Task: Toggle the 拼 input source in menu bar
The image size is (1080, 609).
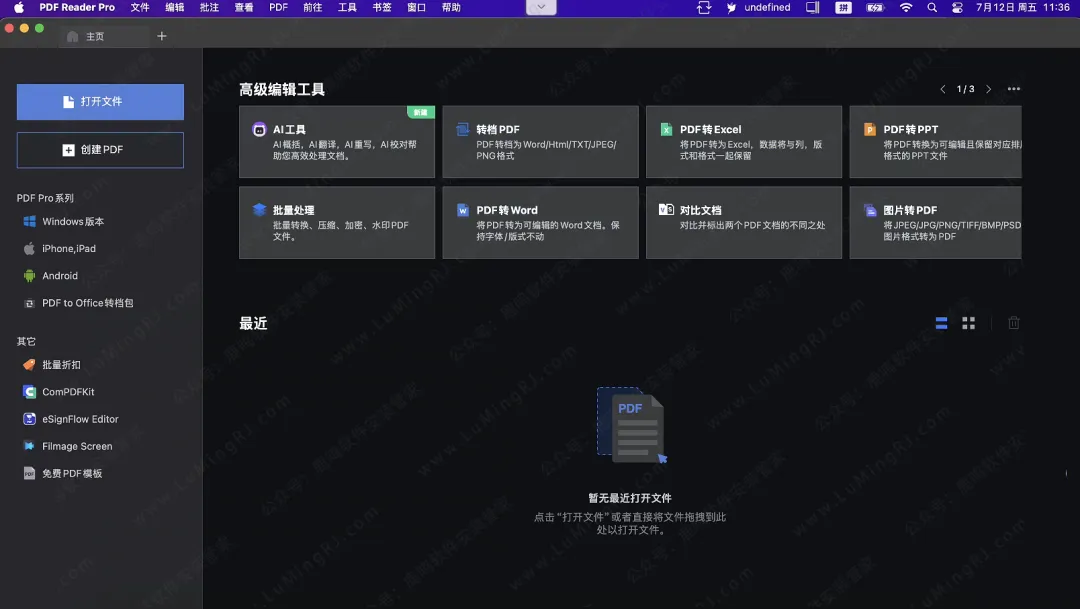Action: tap(843, 7)
